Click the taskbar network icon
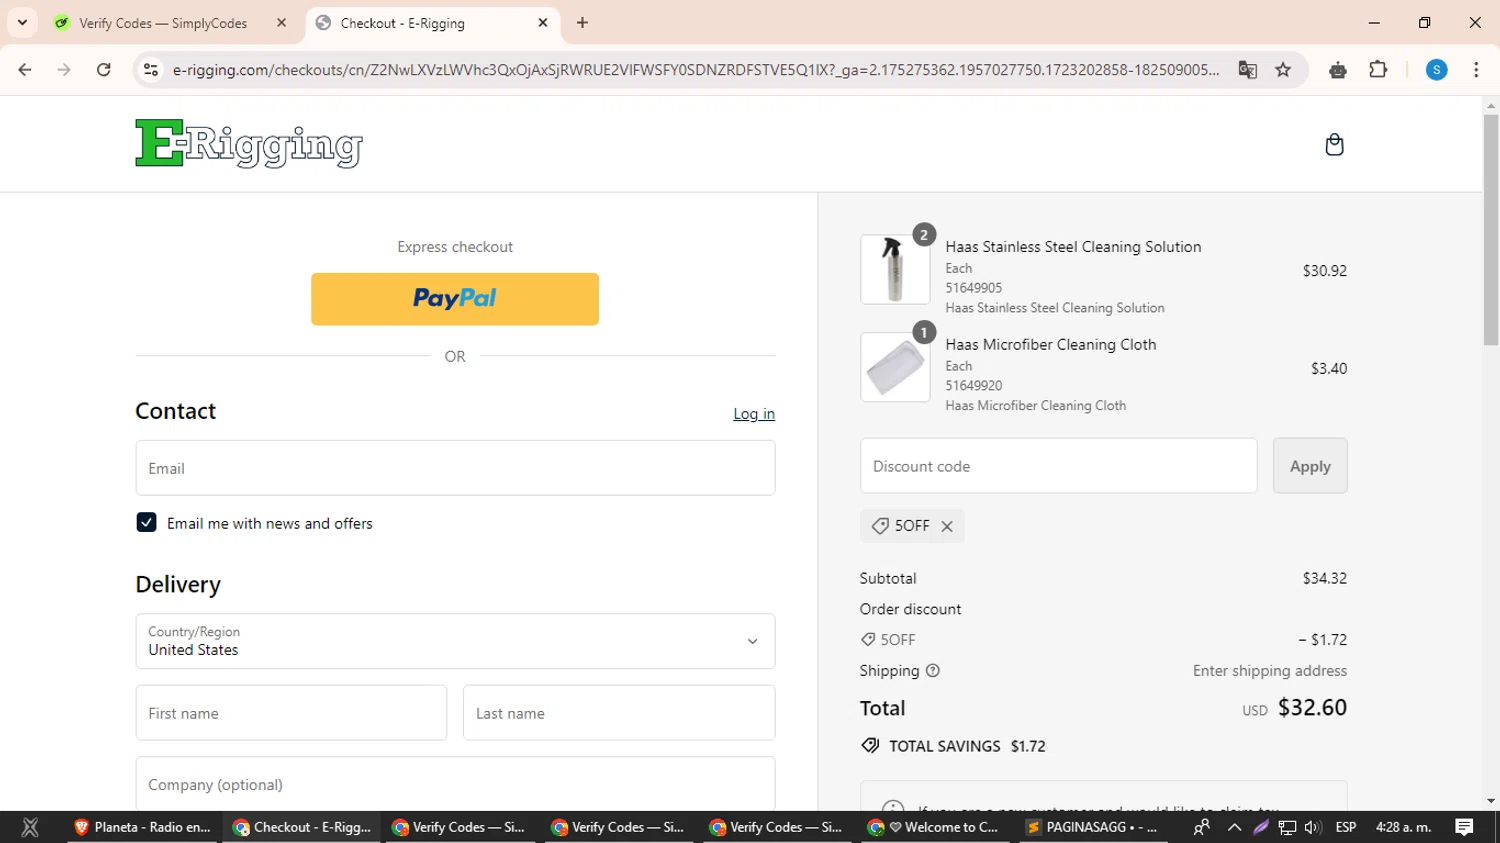Image resolution: width=1500 pixels, height=843 pixels. [x=1287, y=827]
